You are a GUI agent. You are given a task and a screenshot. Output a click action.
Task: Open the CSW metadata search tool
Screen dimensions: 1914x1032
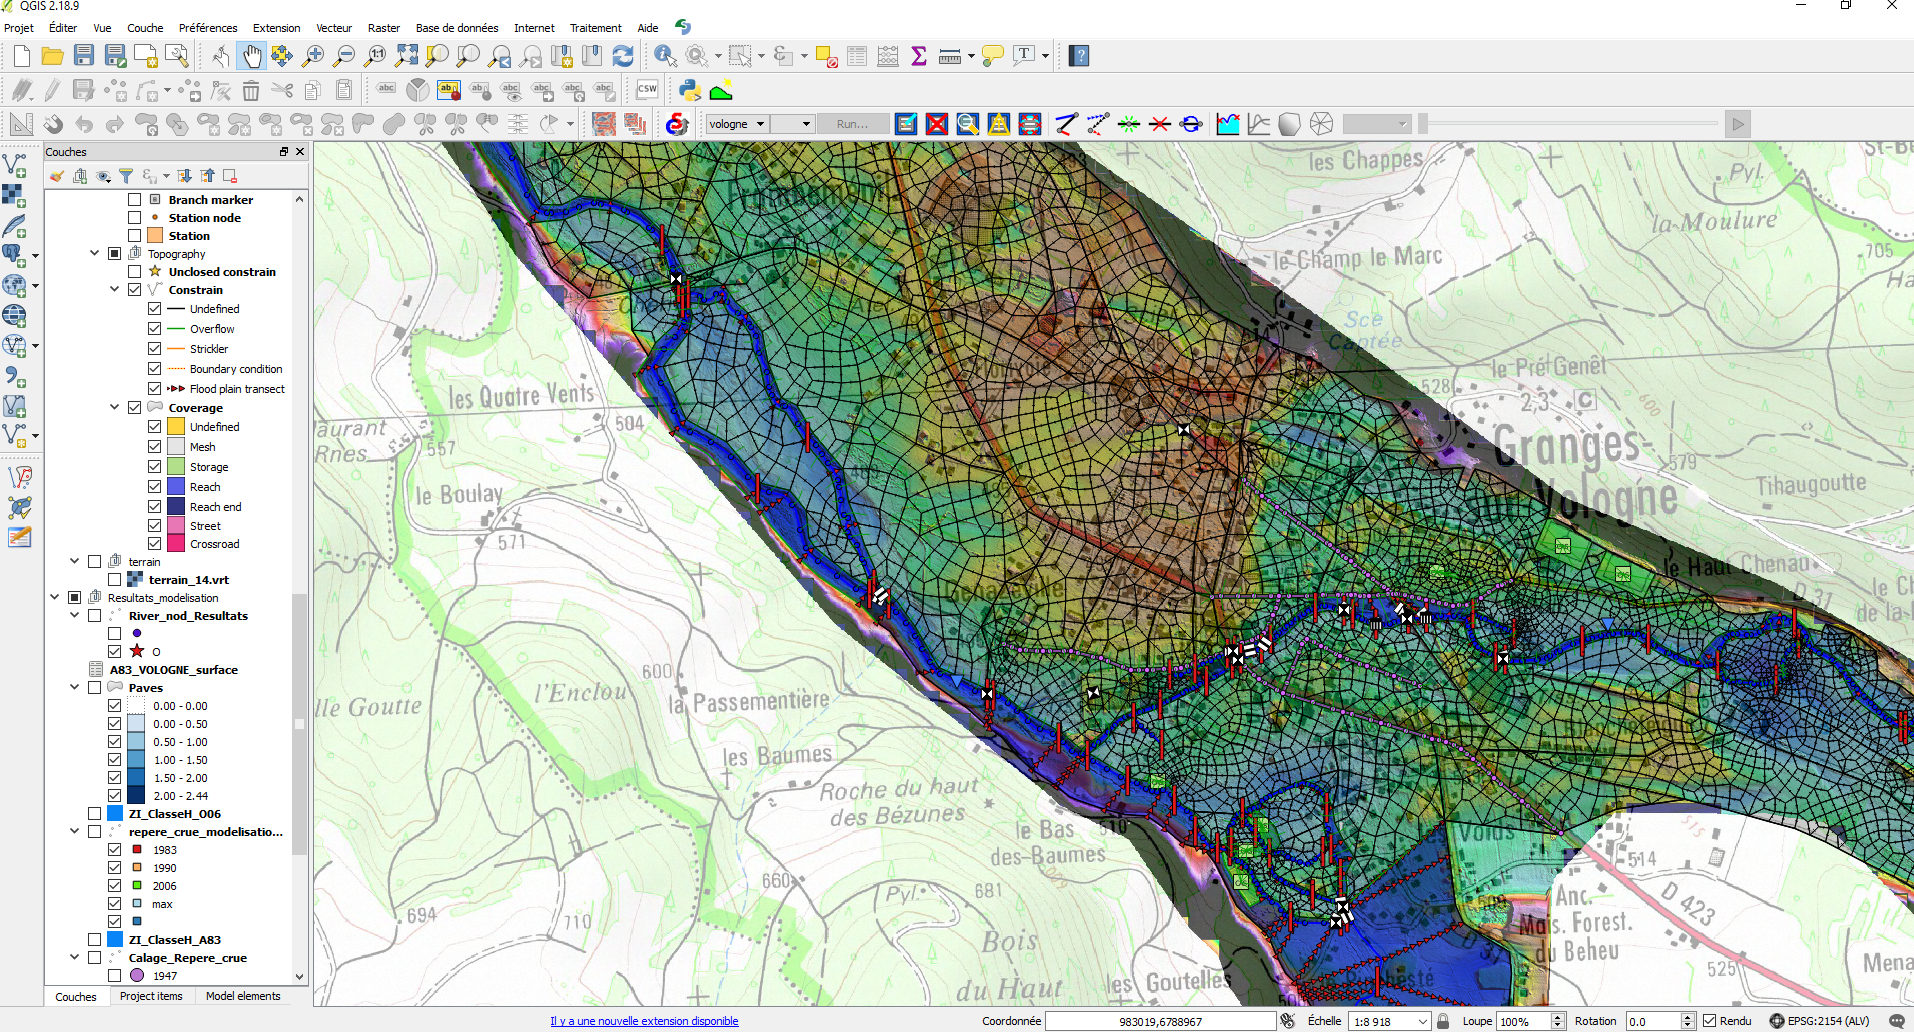pyautogui.click(x=647, y=90)
